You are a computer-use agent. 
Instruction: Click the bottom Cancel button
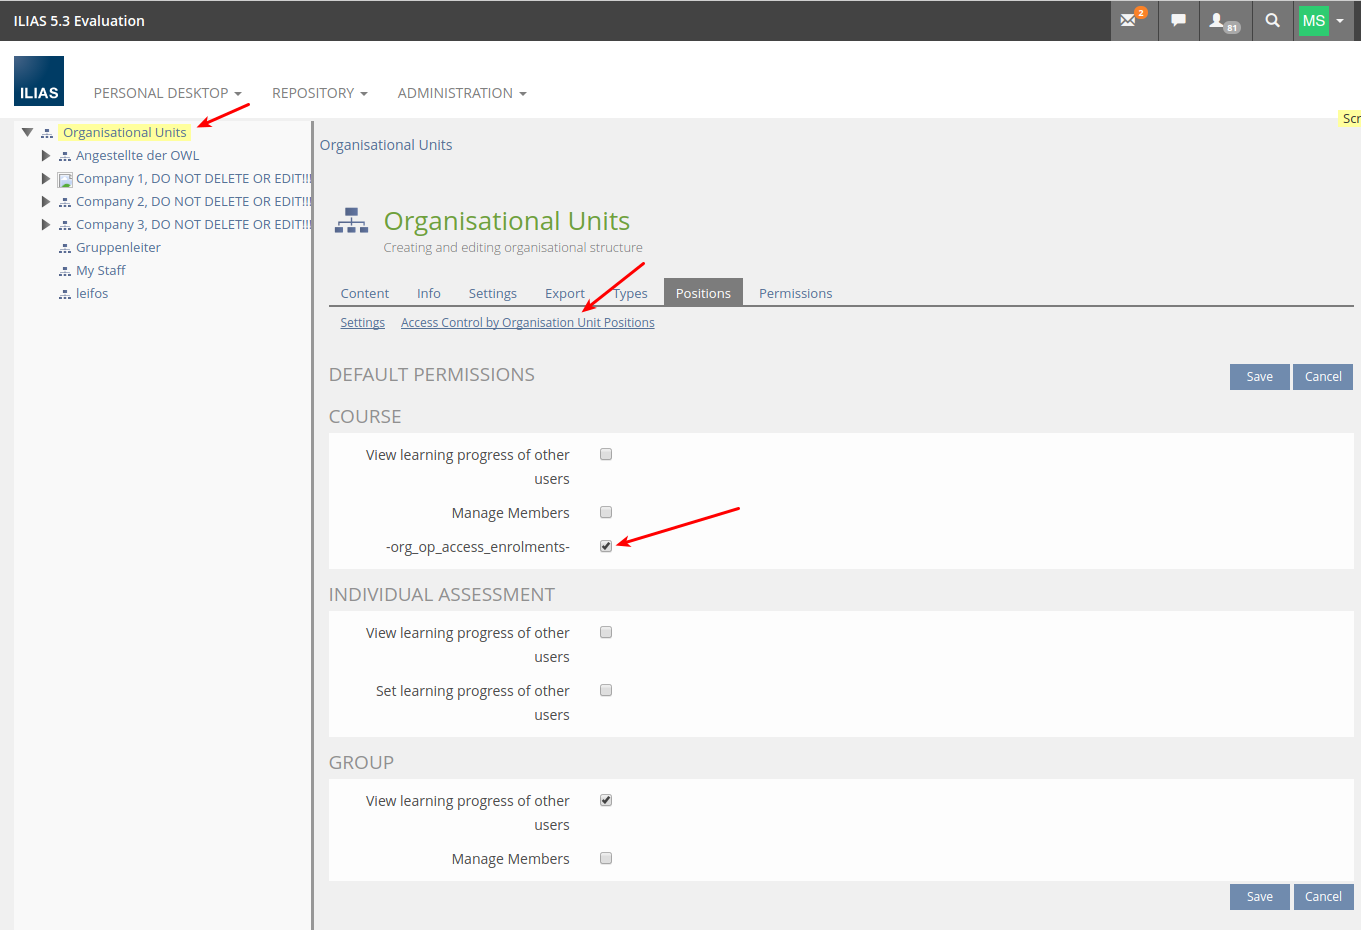point(1322,897)
